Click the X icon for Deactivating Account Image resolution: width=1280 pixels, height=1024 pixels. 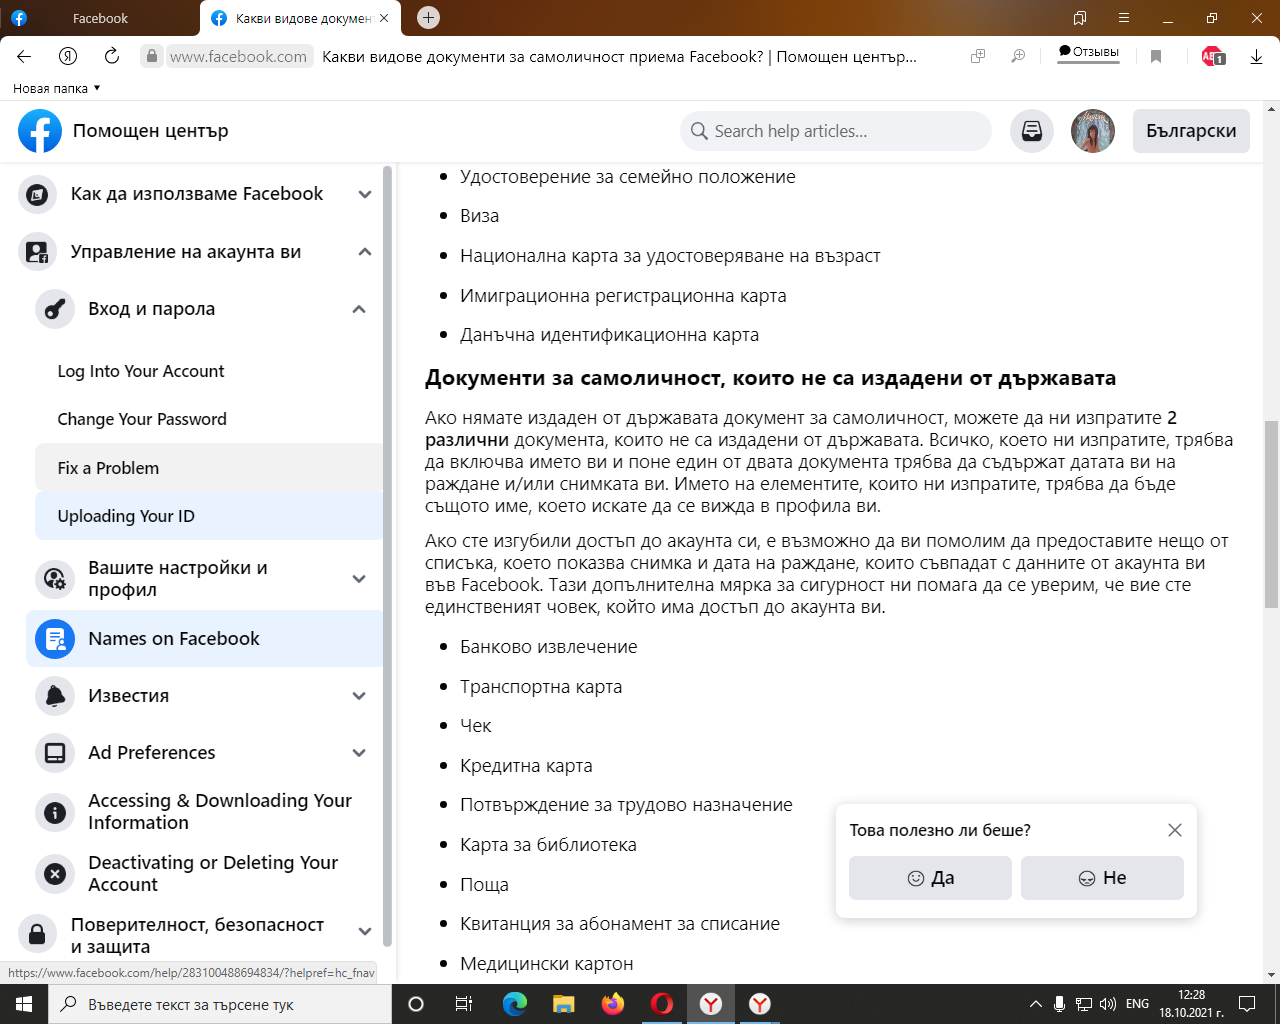pos(55,874)
